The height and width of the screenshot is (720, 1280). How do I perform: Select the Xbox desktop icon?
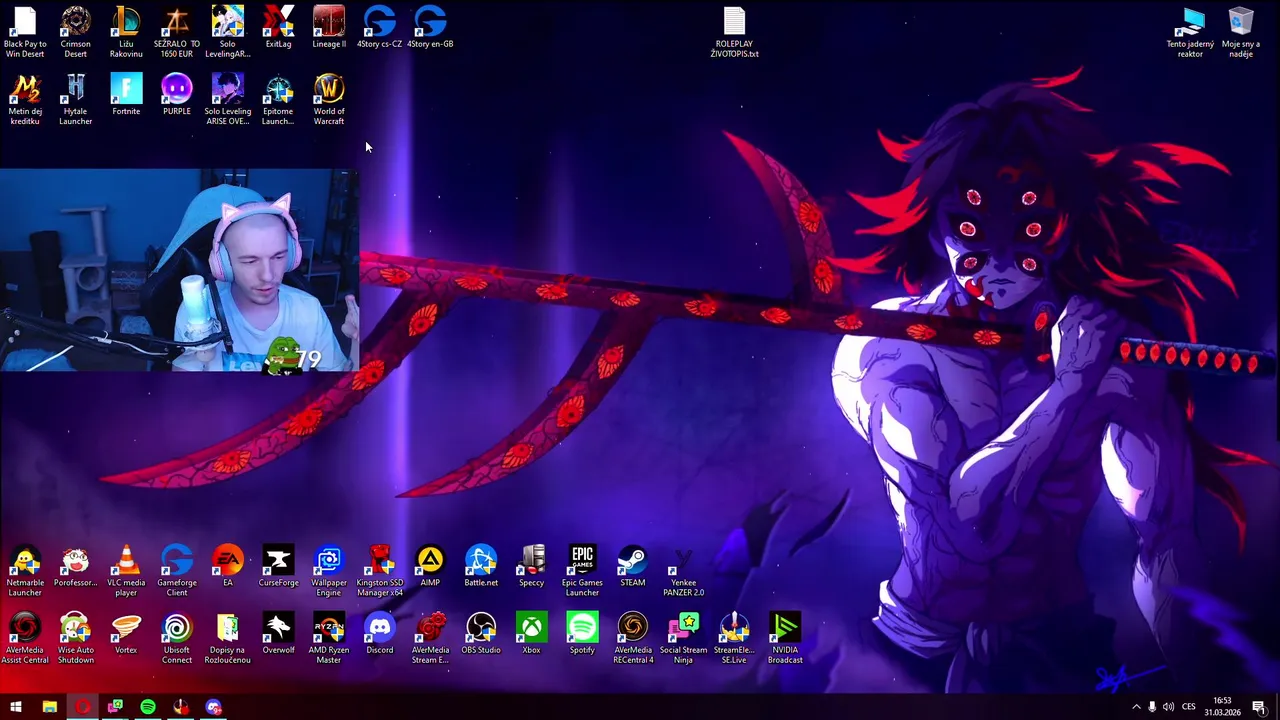pos(531,635)
